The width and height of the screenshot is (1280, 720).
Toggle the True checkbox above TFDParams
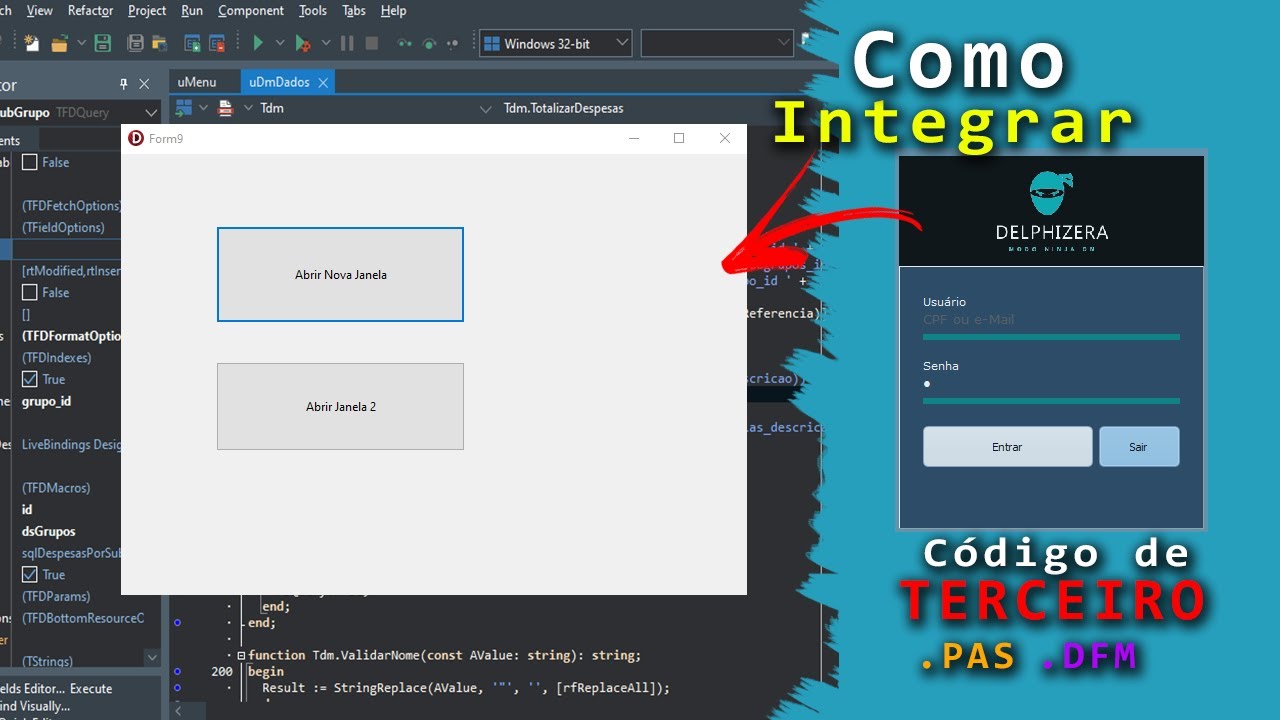(x=30, y=575)
